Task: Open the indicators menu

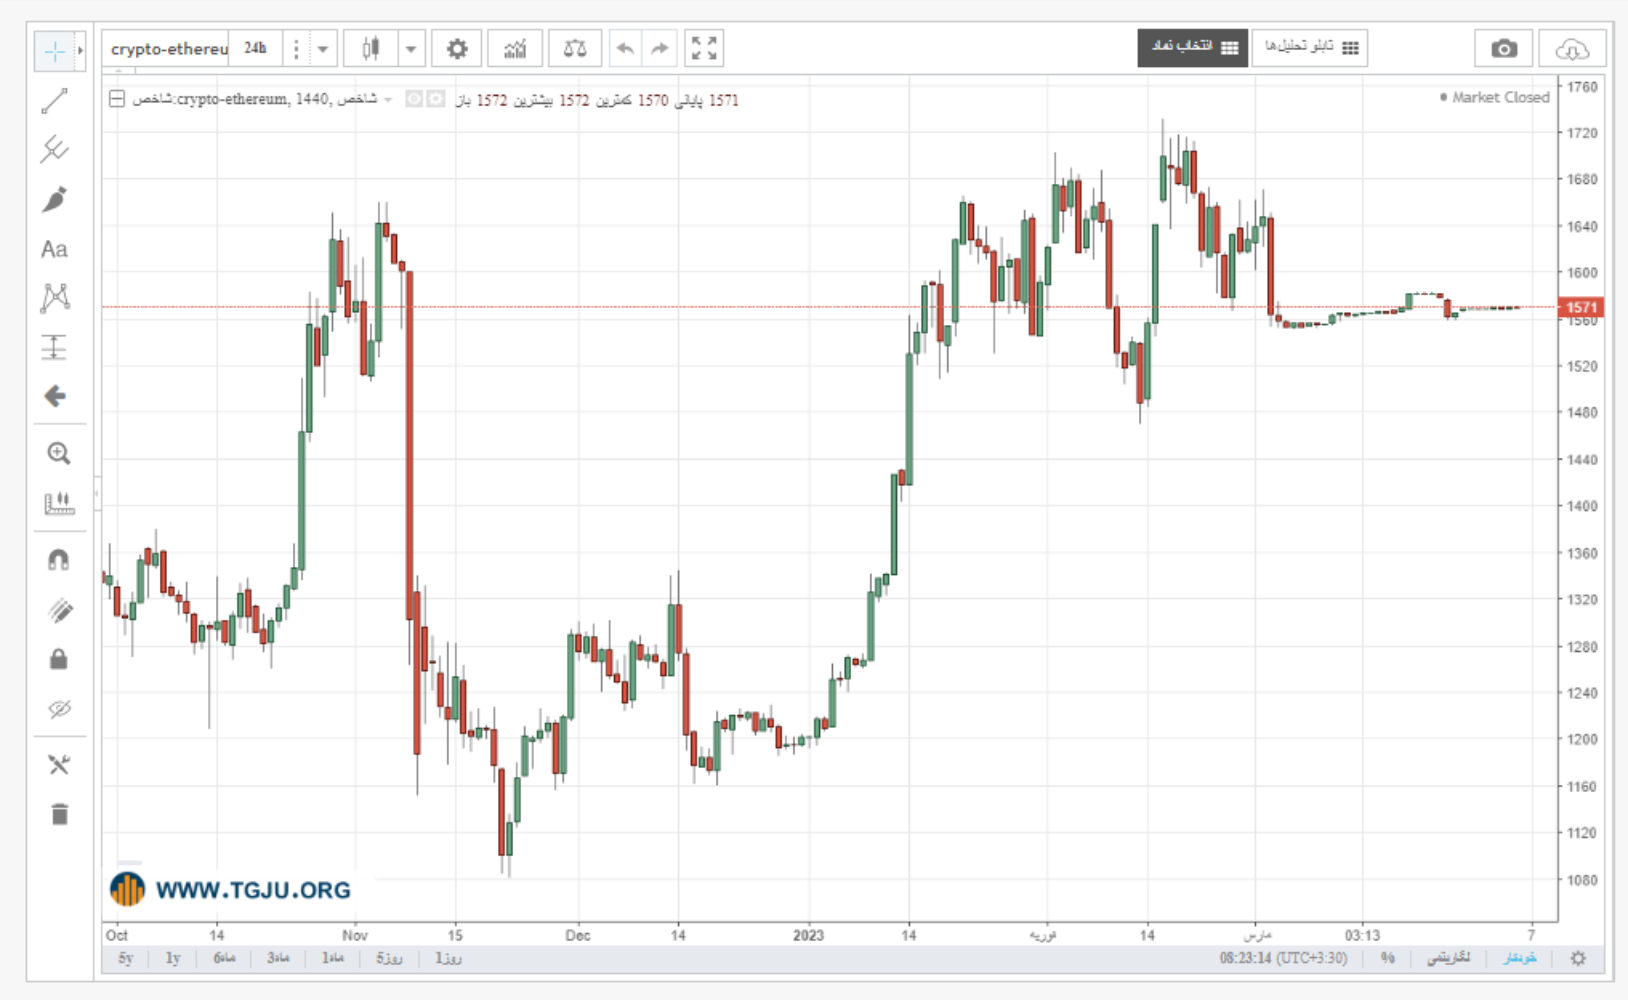Action: (x=515, y=48)
